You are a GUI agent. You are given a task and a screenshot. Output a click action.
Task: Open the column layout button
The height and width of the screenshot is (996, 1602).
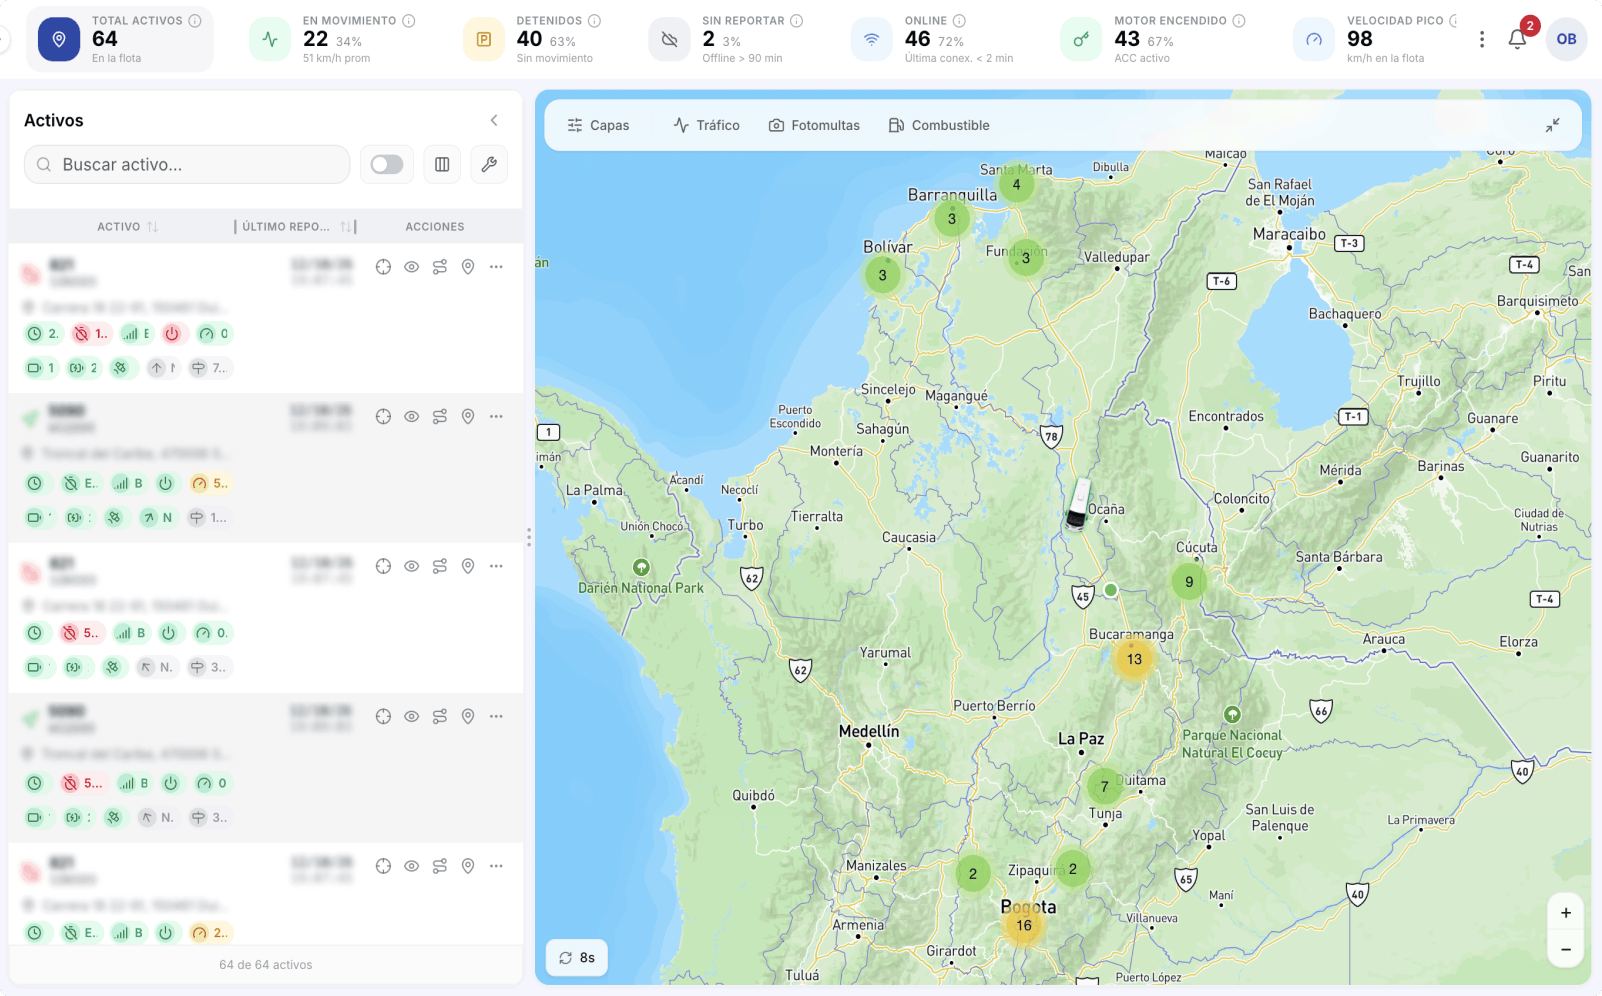[442, 164]
